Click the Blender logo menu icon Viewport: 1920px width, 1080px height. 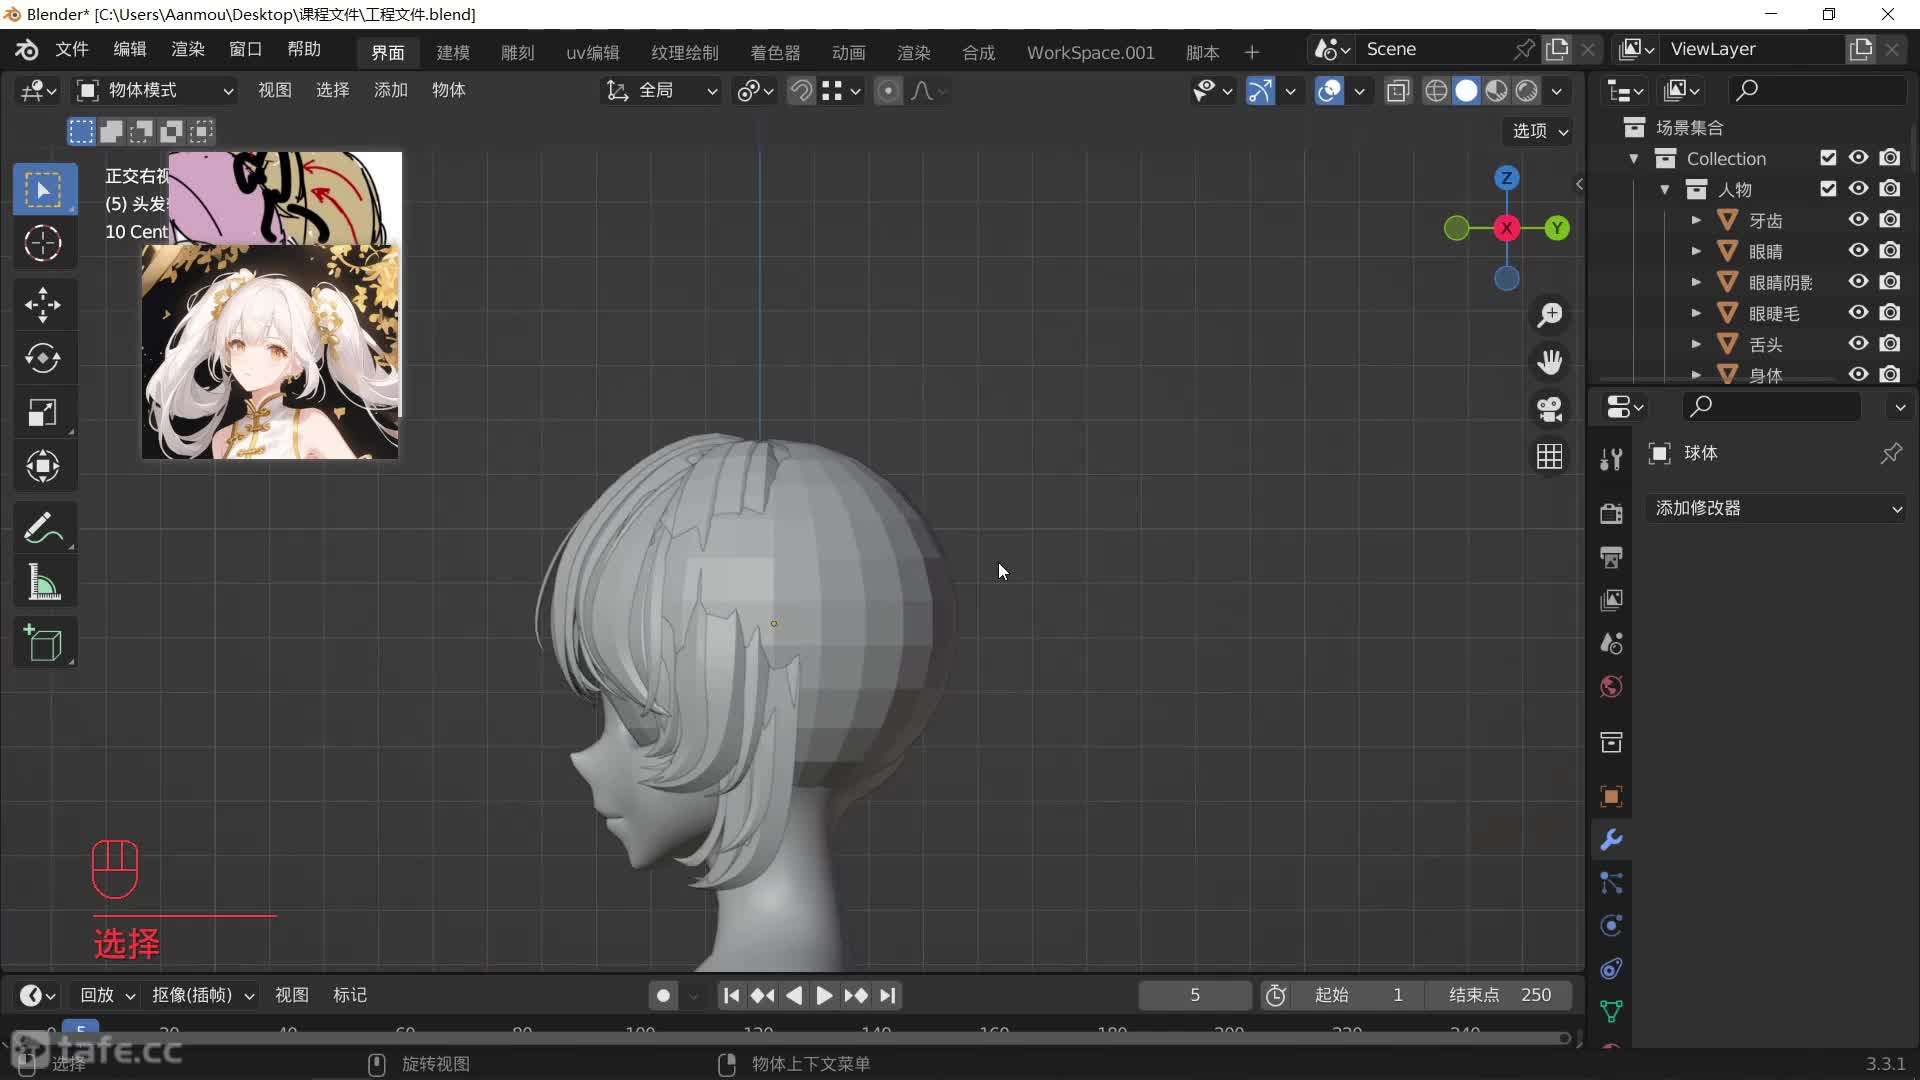click(27, 50)
